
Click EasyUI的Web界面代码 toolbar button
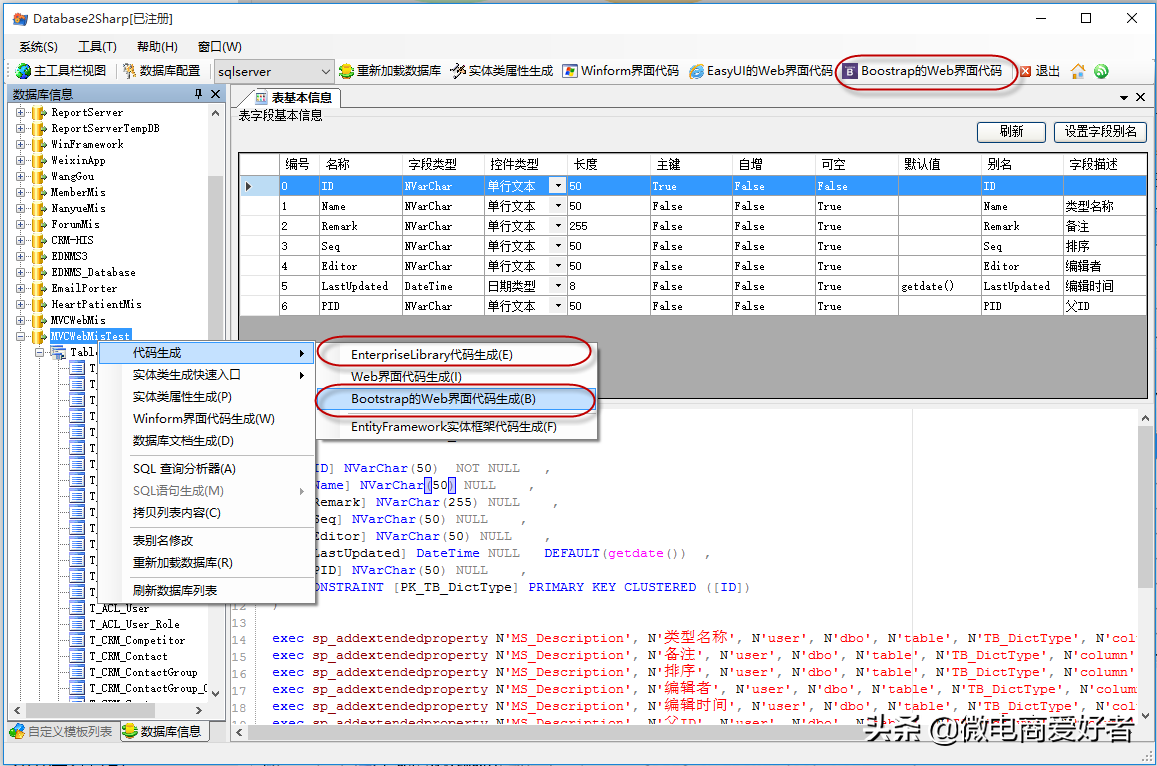point(761,71)
